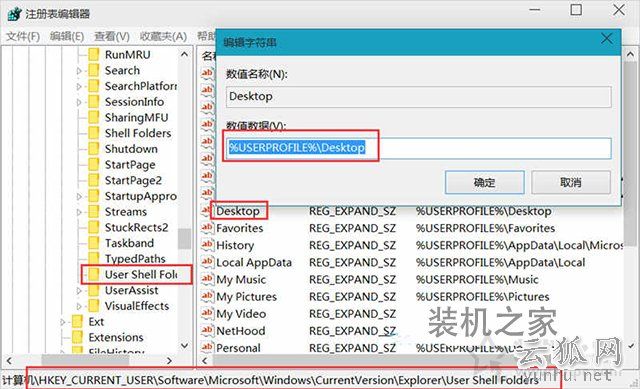Expand the StartupApproved tree node

click(x=79, y=196)
